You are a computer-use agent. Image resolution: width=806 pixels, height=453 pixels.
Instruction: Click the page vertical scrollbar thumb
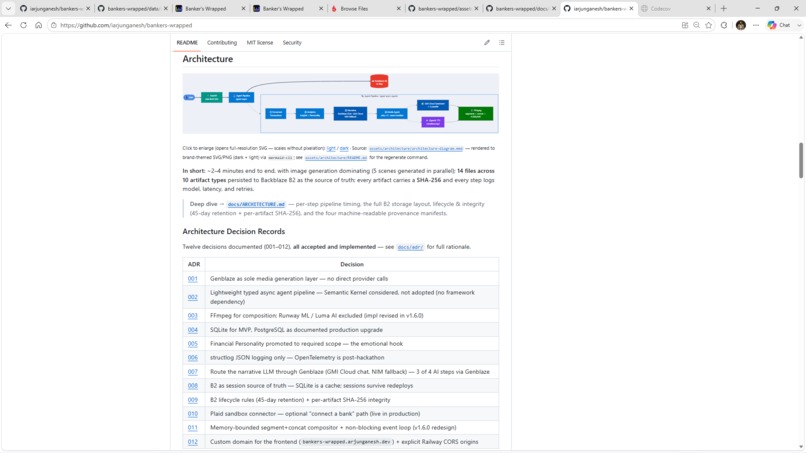pos(801,160)
